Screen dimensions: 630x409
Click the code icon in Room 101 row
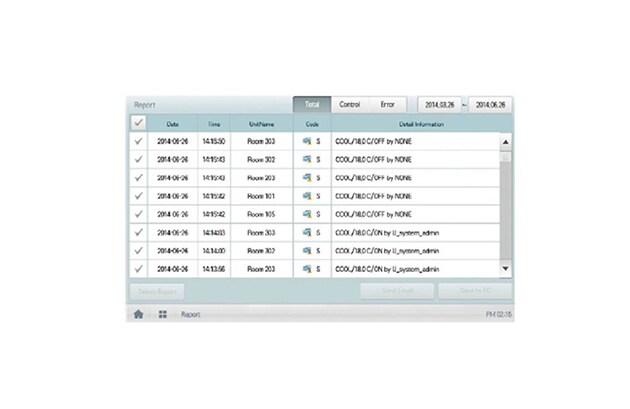pos(308,196)
